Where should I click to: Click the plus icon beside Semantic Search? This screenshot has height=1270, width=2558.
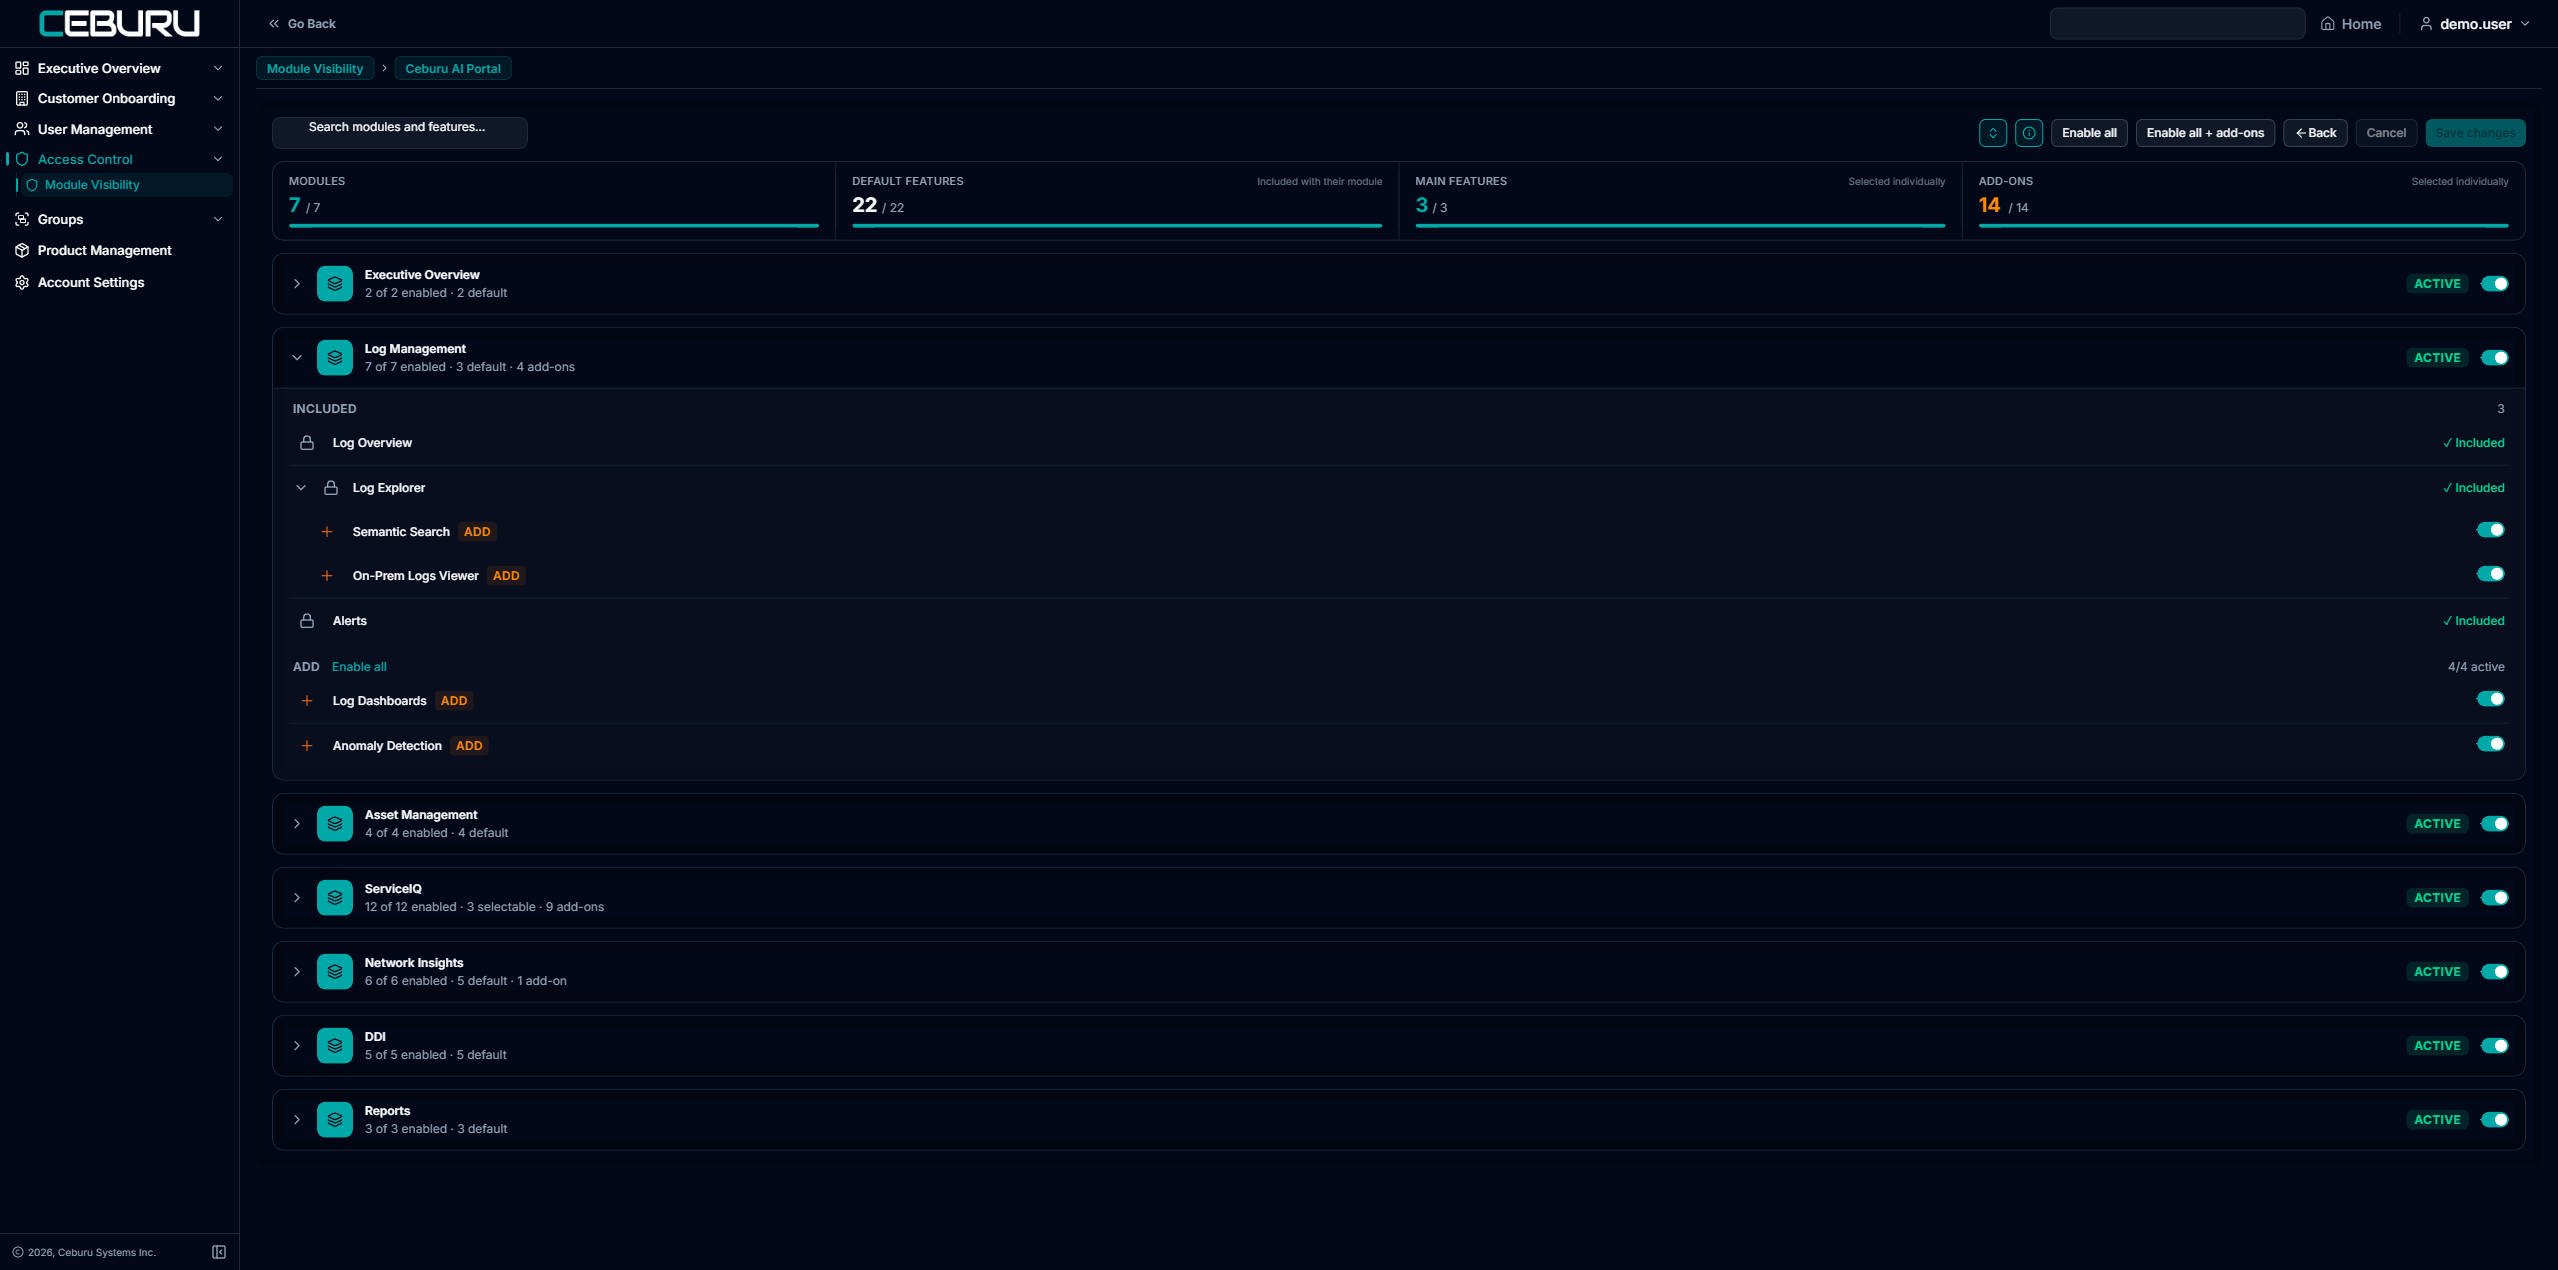click(327, 532)
